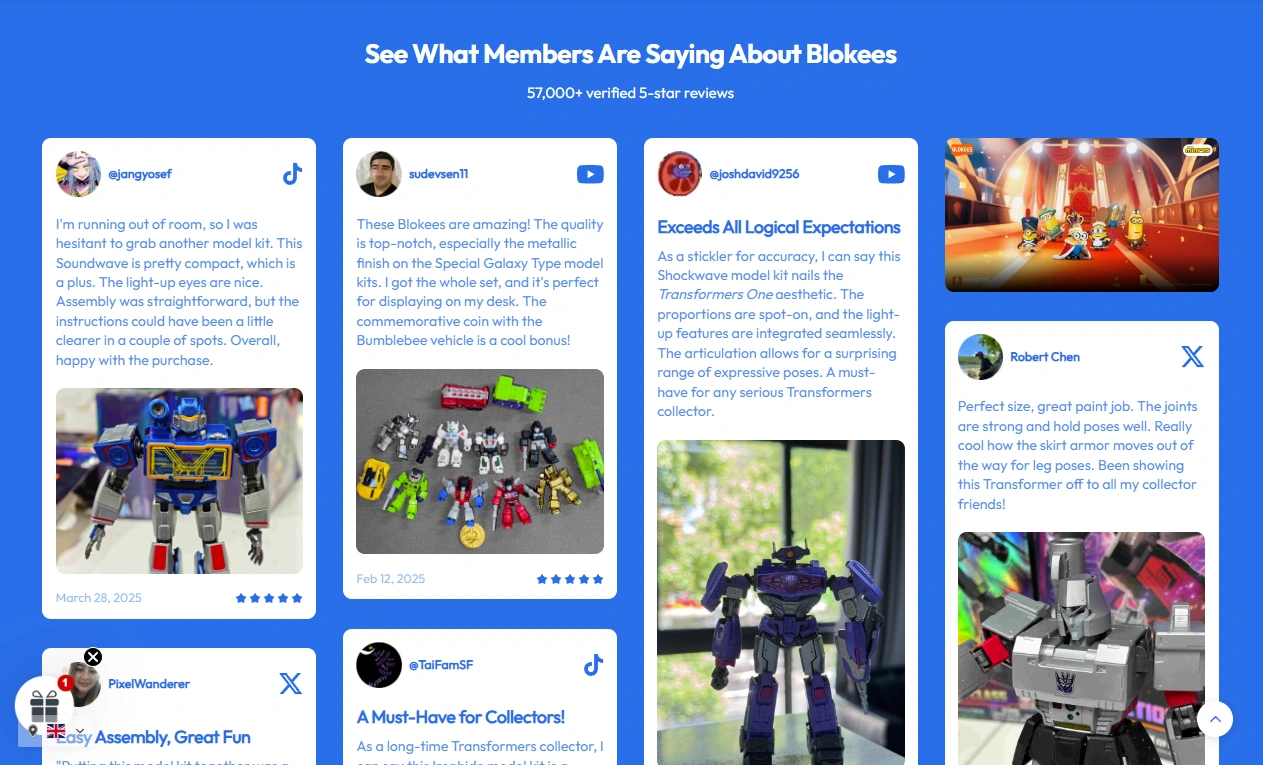1263x765 pixels.
Task: Click YouTube icon on sudevsen11 review
Action: point(590,174)
